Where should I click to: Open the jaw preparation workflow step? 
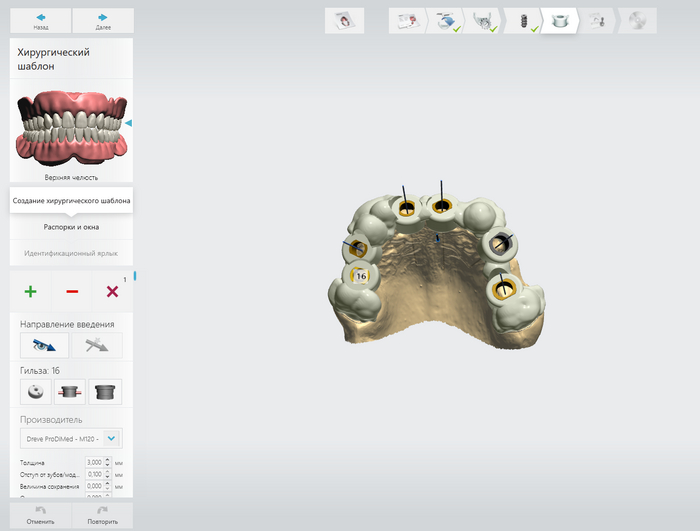(x=483, y=21)
